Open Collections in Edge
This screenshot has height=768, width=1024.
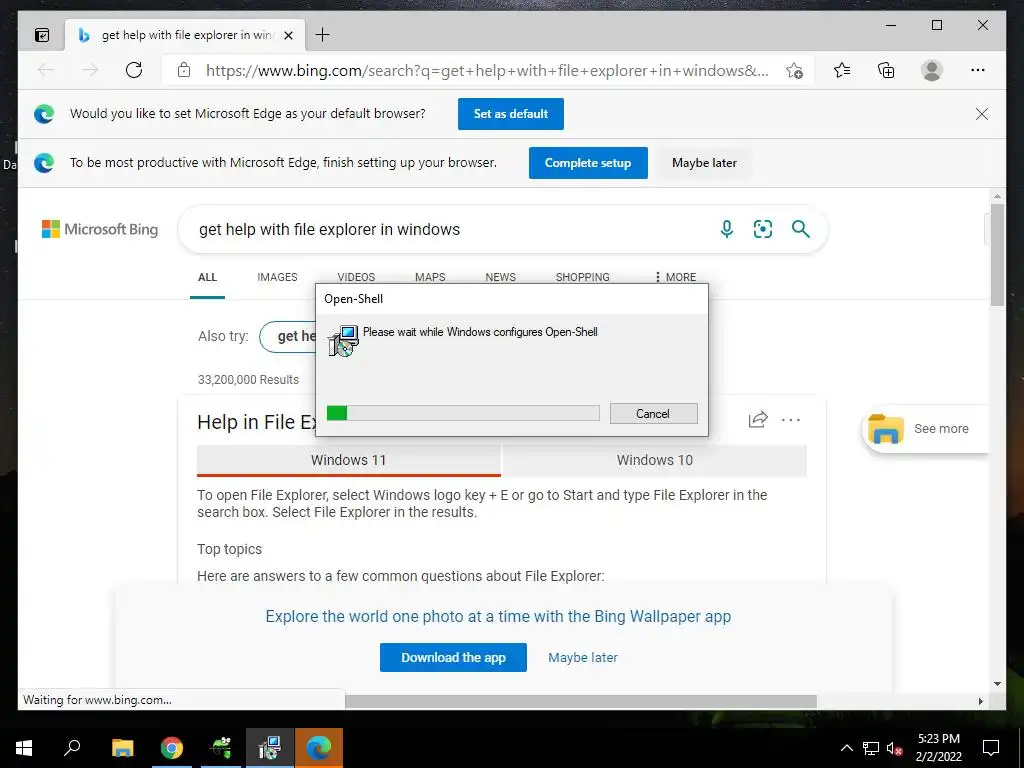886,70
